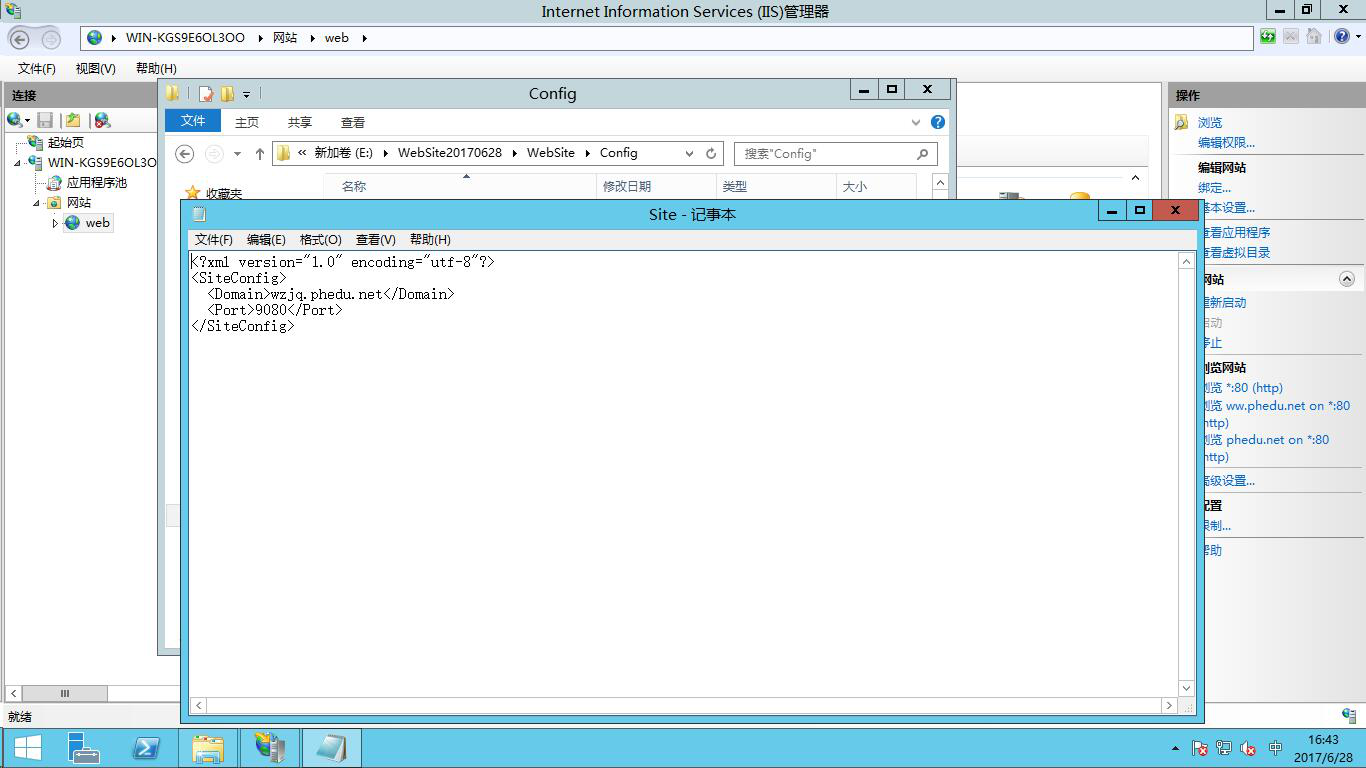The image size is (1366, 768).
Task: Expand the web site tree node
Action: point(55,223)
